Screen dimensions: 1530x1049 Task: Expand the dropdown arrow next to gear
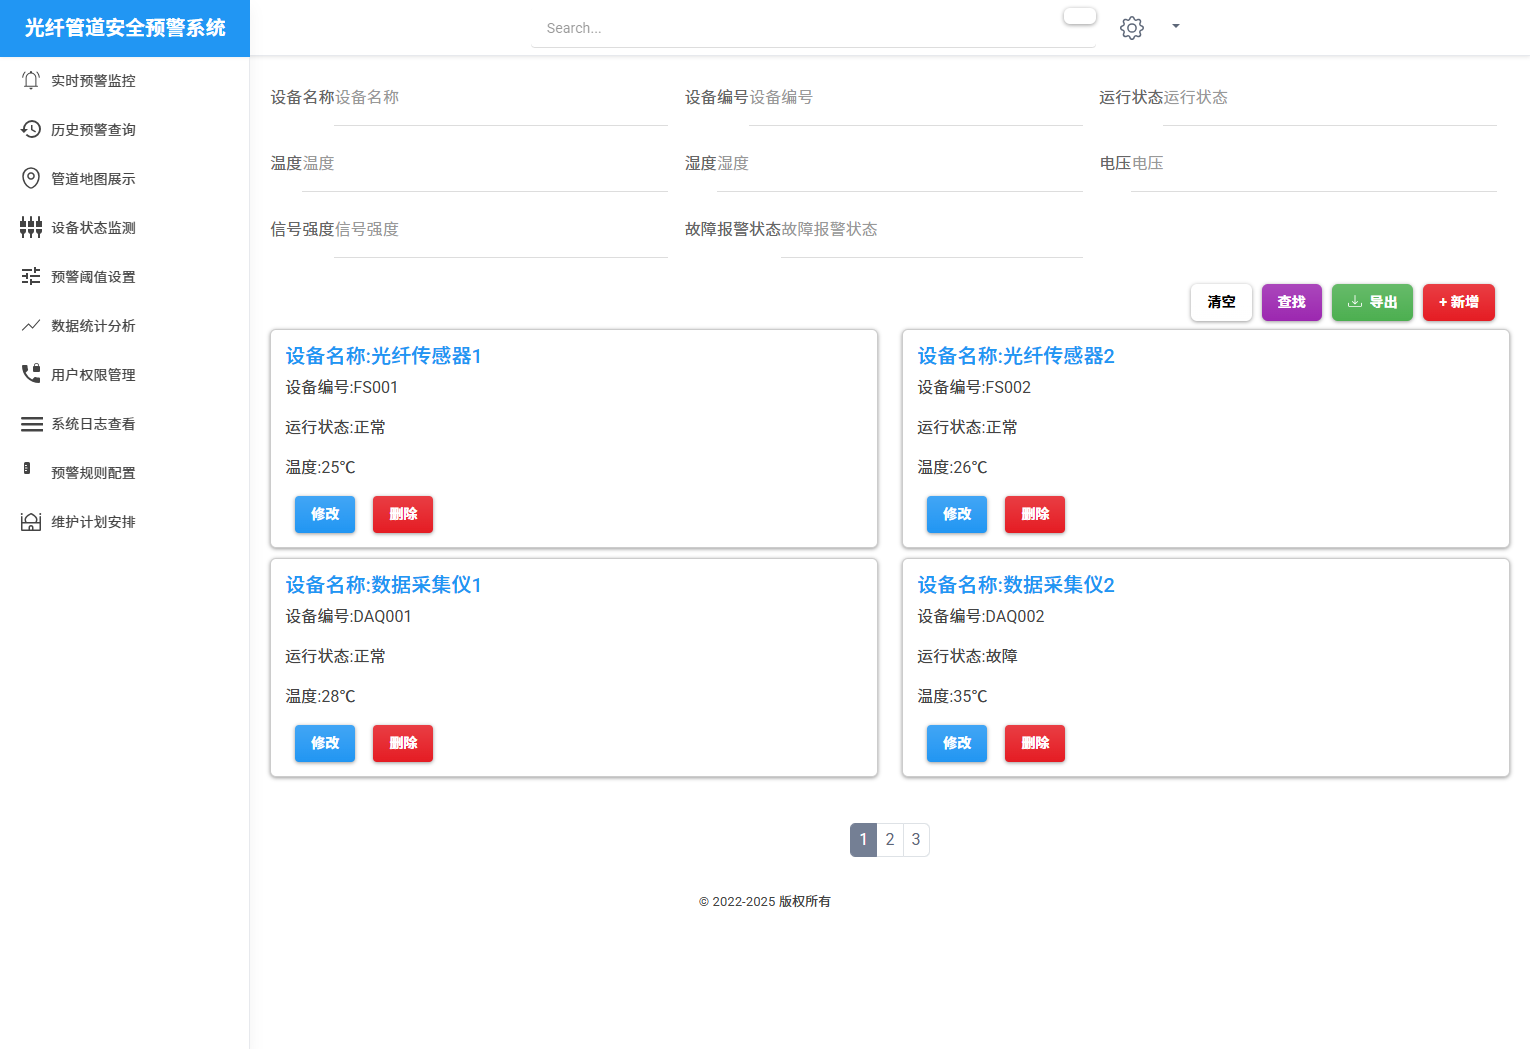click(1176, 26)
